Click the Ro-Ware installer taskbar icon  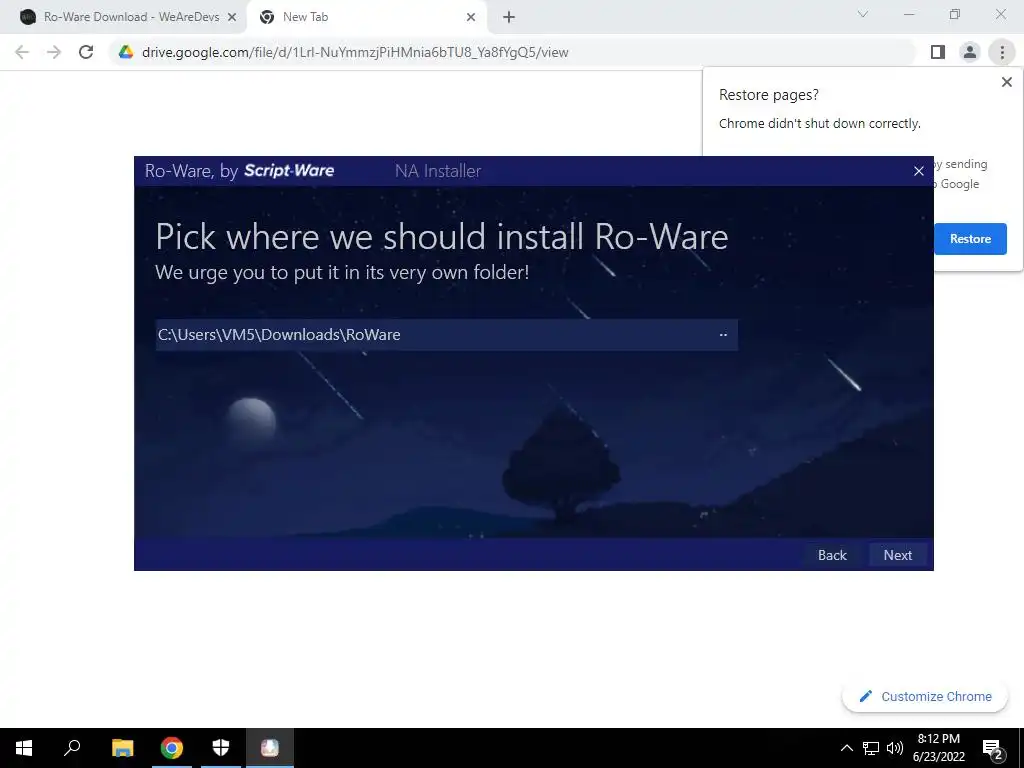270,748
